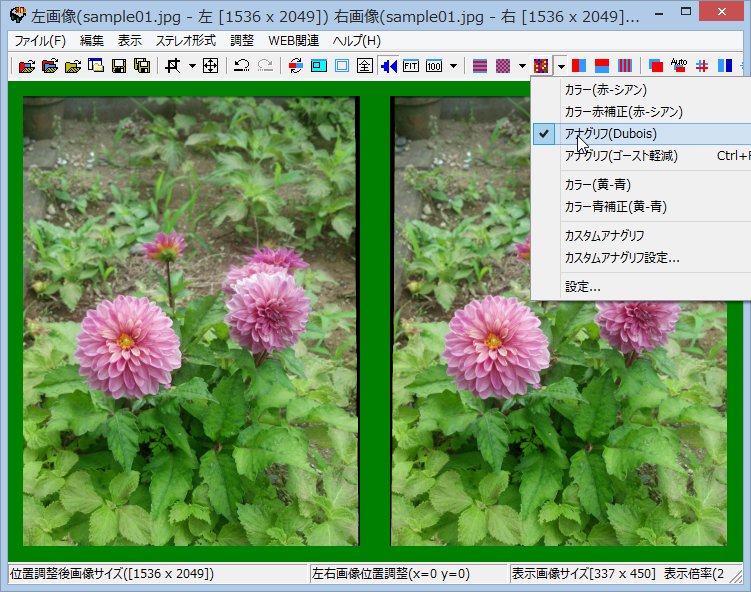
Task: Click the FIT zoom button
Action: tap(411, 66)
